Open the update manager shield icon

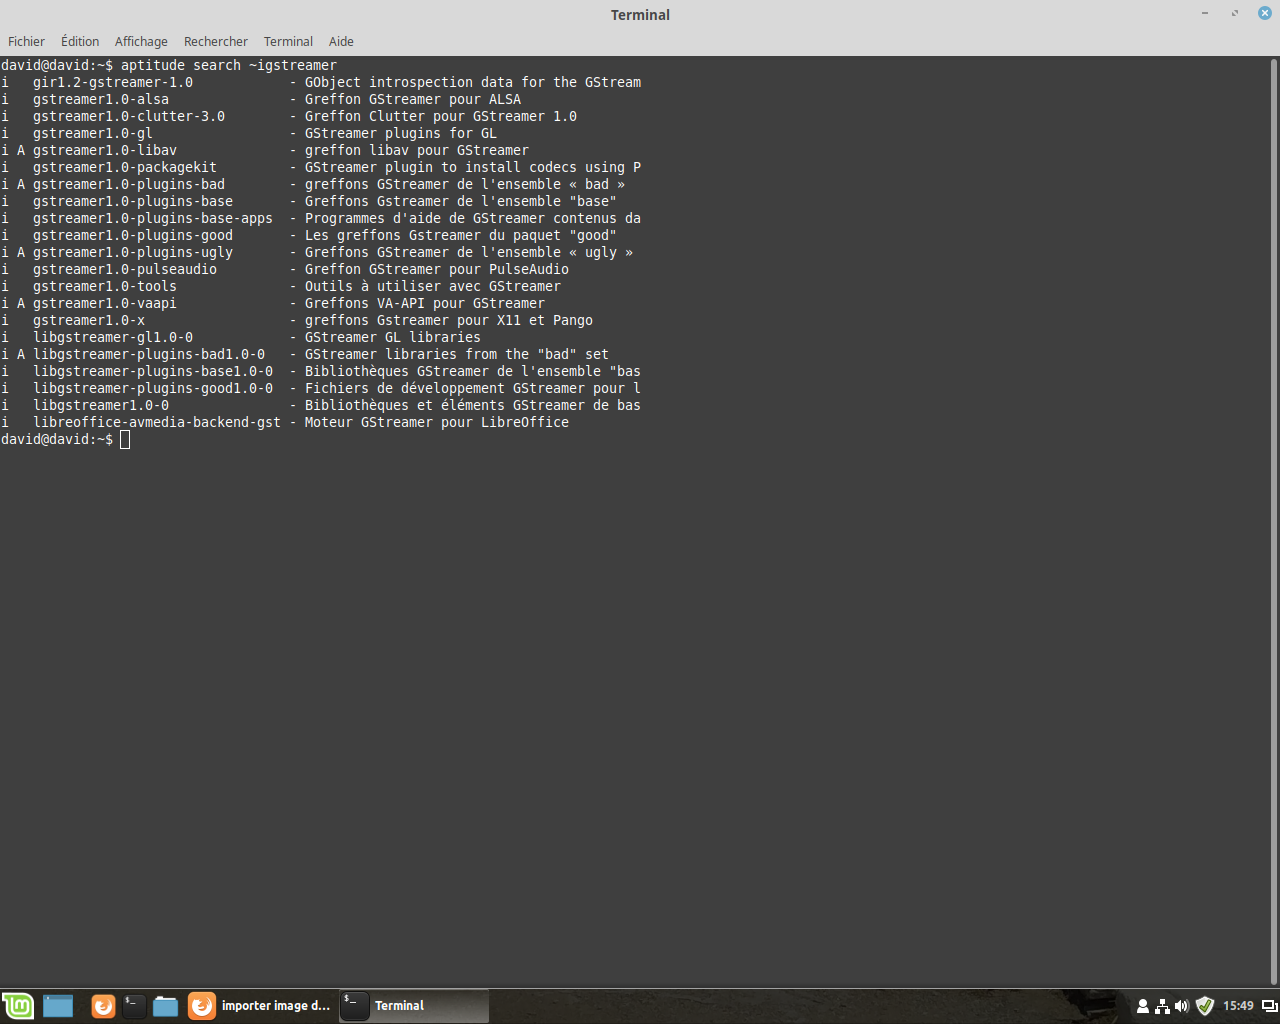pos(1205,1006)
